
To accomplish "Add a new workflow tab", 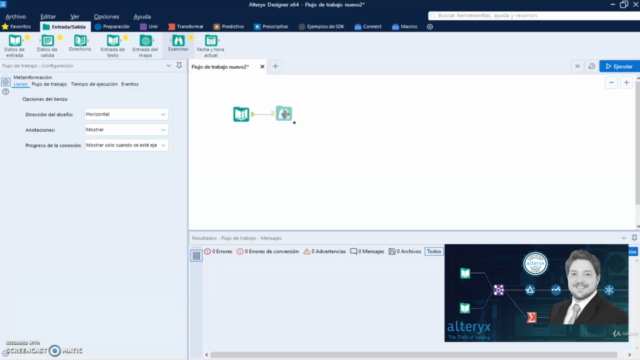I will click(x=275, y=66).
